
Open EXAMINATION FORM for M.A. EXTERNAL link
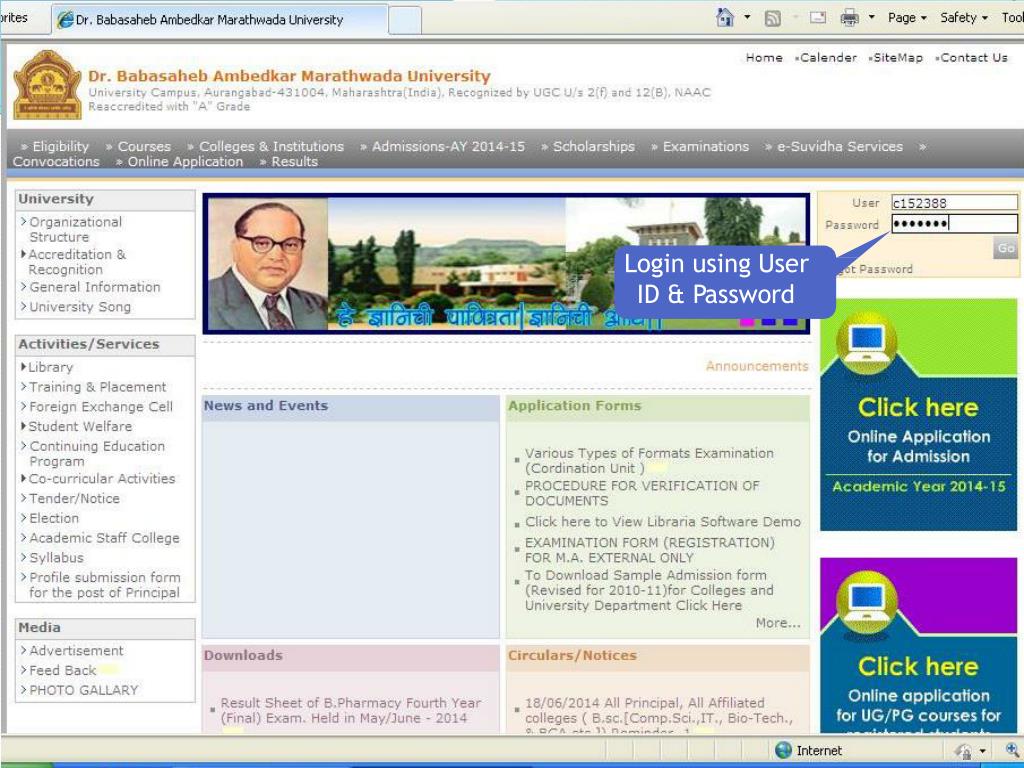[x=650, y=550]
